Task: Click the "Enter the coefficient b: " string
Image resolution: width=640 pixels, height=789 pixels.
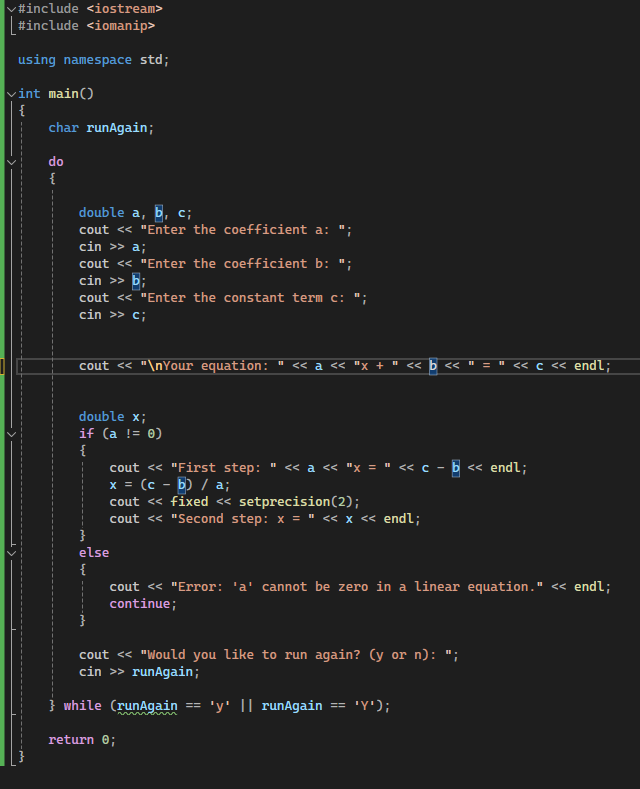Action: [x=243, y=264]
